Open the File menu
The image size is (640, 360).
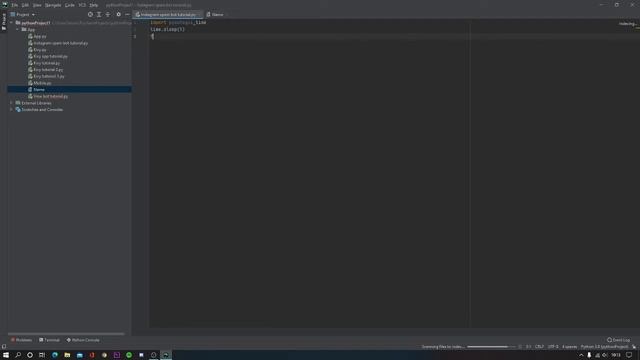tap(15, 5)
